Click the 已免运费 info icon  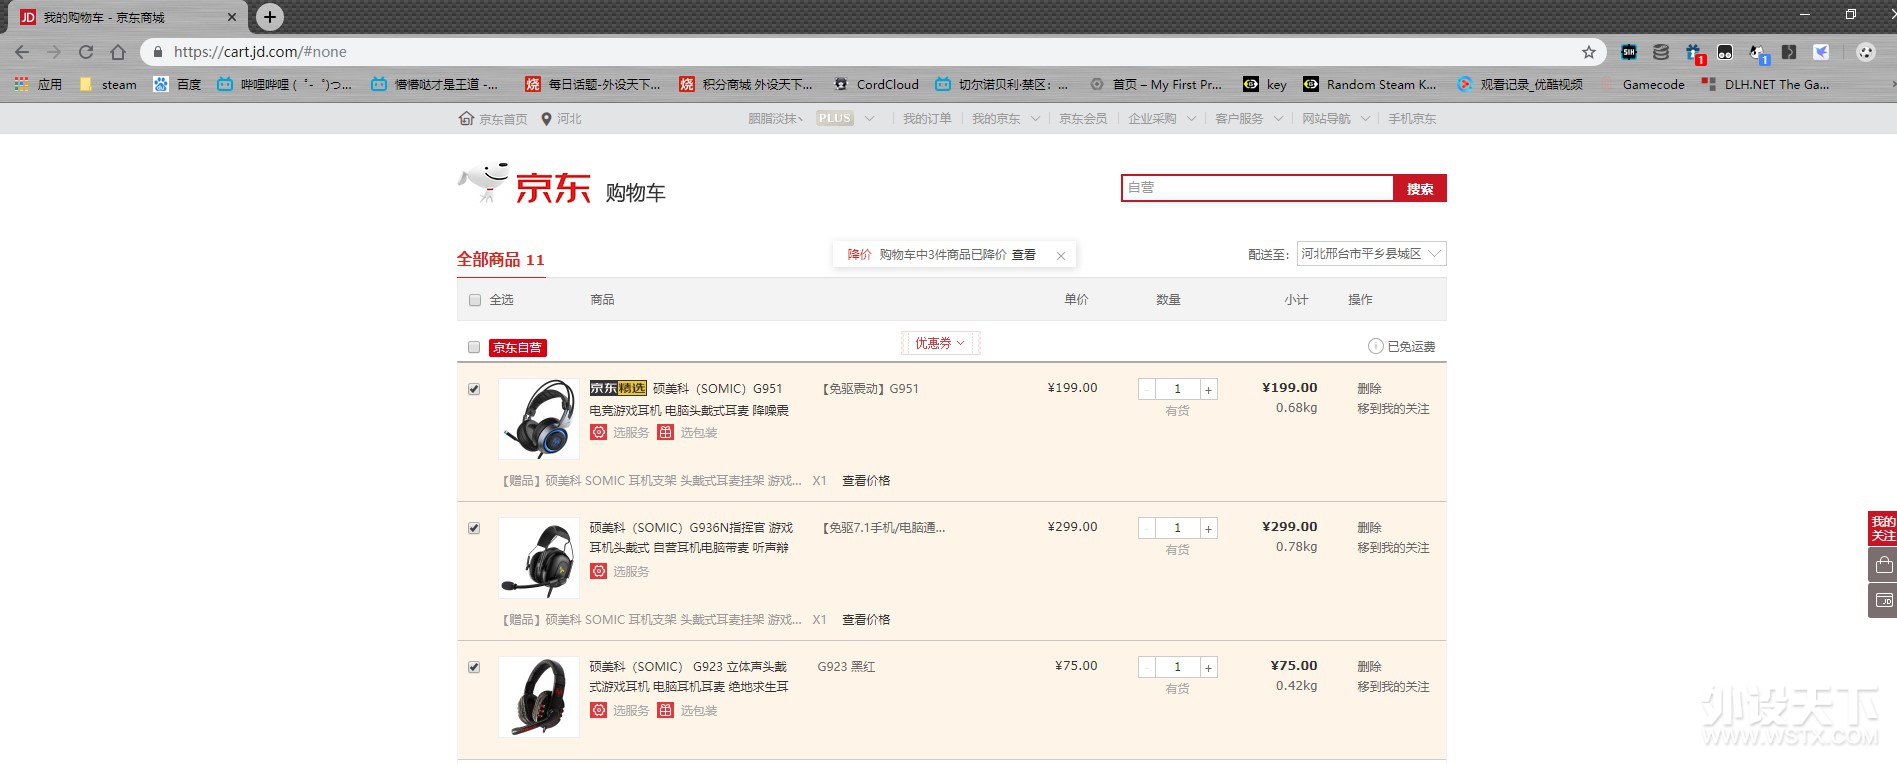1375,347
